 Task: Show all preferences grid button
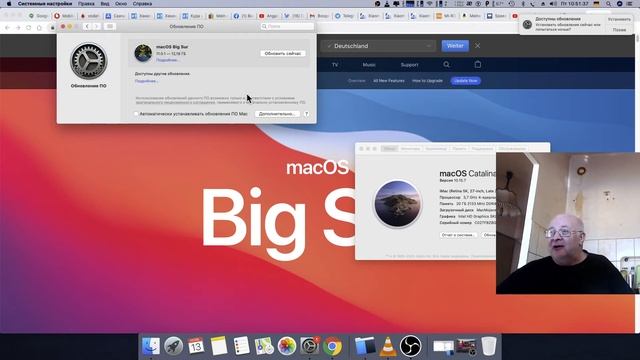pos(109,27)
